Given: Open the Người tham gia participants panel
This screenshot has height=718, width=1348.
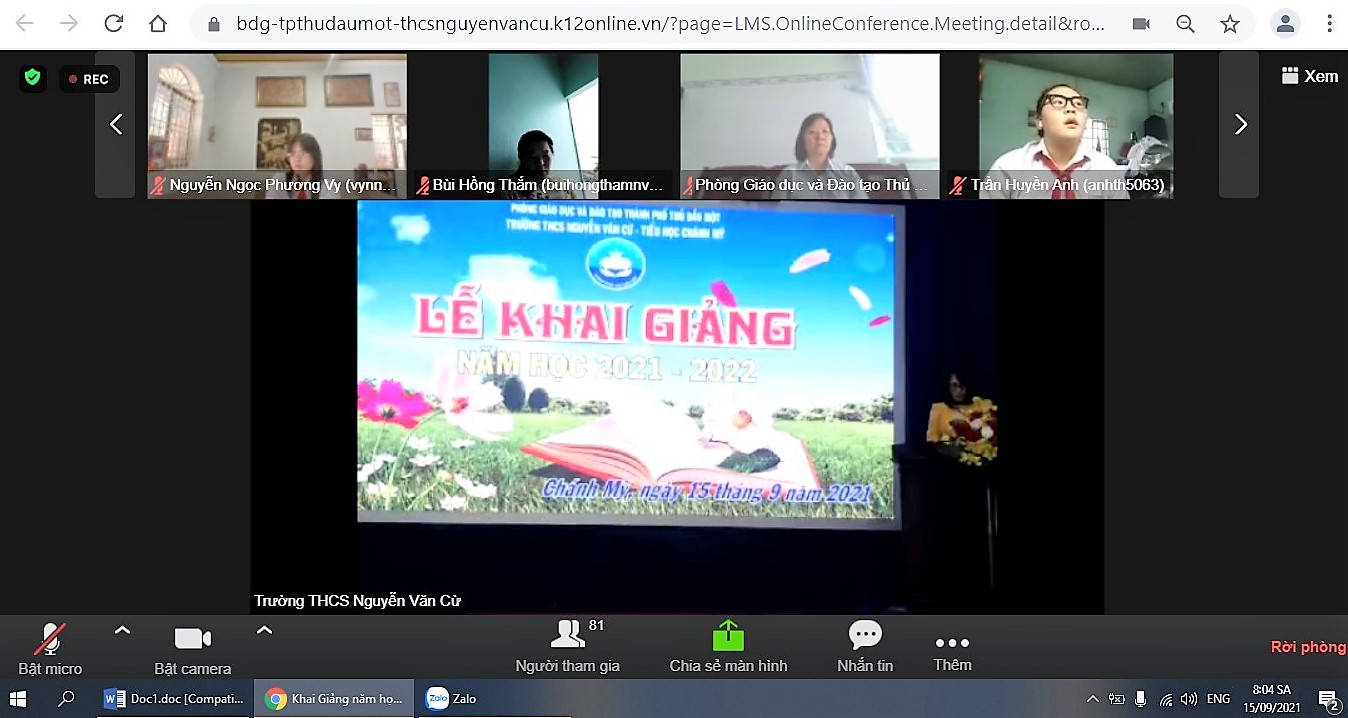Looking at the screenshot, I should point(567,644).
